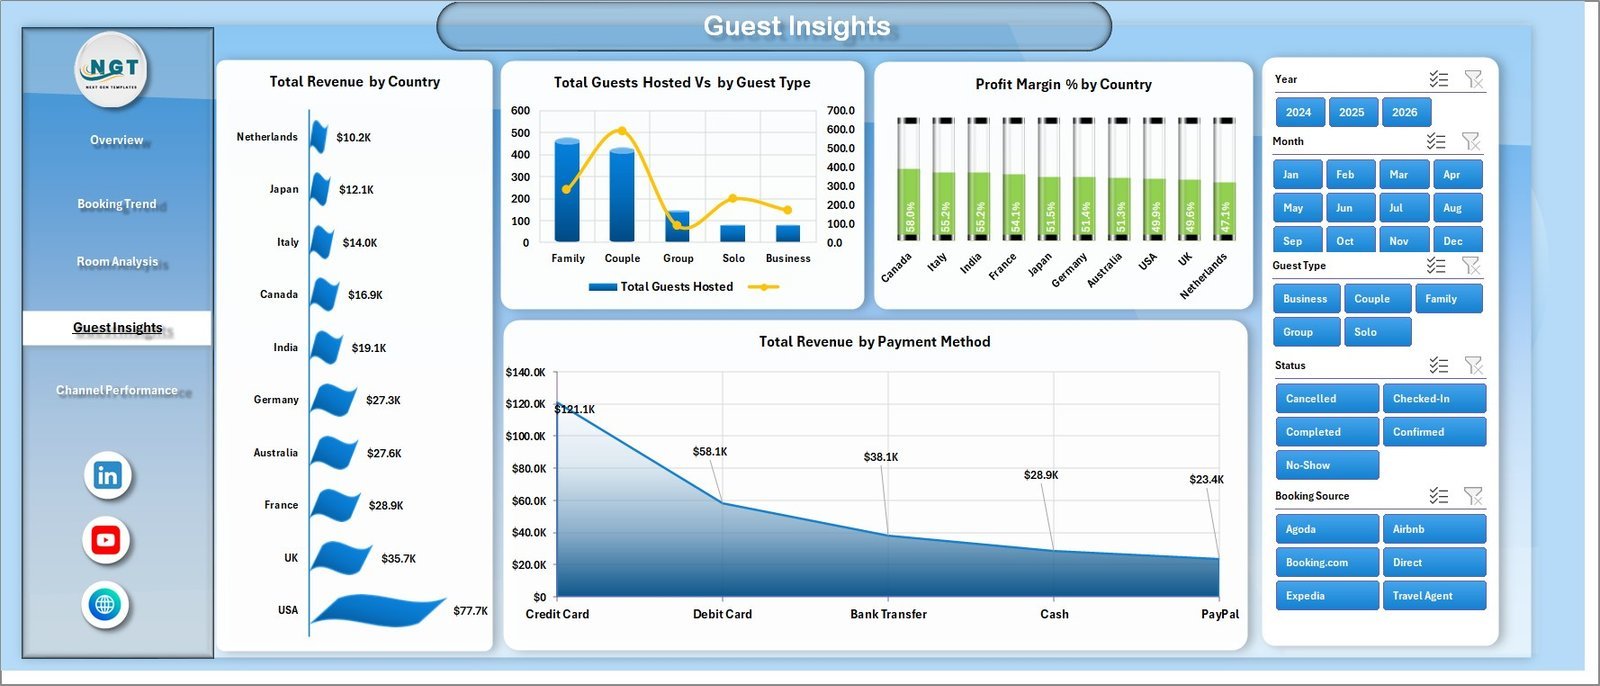Toggle the Checked-In status filter
The image size is (1600, 686).
[x=1432, y=399]
